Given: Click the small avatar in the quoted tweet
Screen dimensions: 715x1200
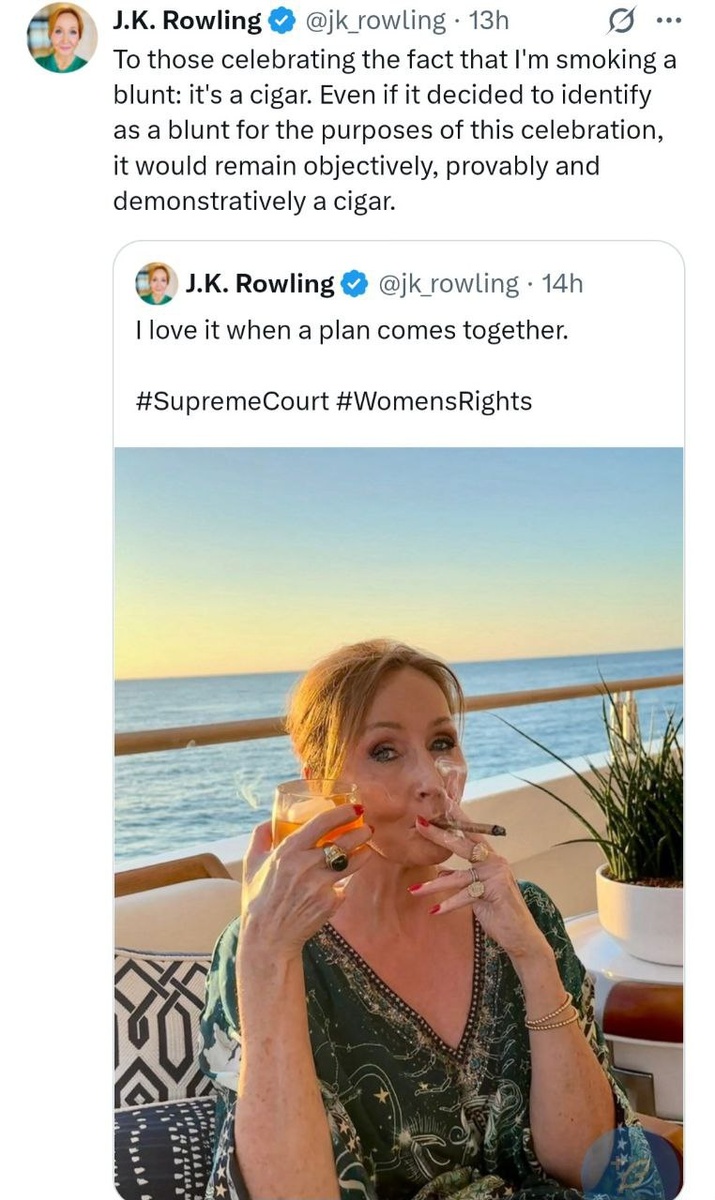Looking at the screenshot, I should point(155,284).
